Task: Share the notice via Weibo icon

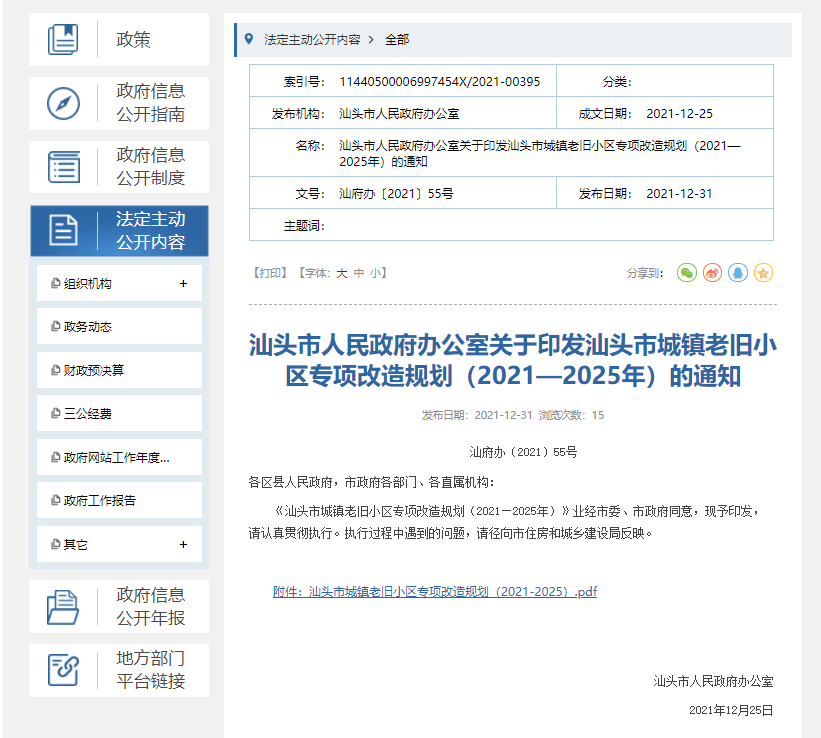Action: (712, 272)
